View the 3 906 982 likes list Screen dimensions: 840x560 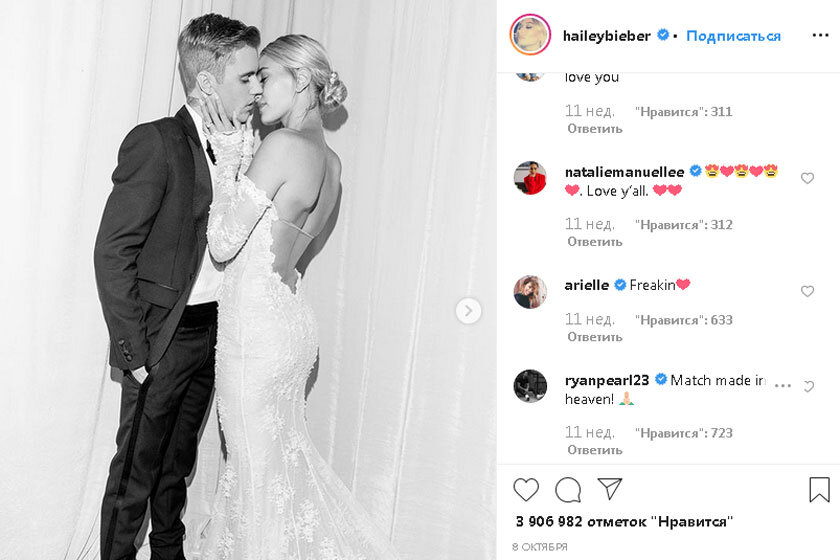624,522
